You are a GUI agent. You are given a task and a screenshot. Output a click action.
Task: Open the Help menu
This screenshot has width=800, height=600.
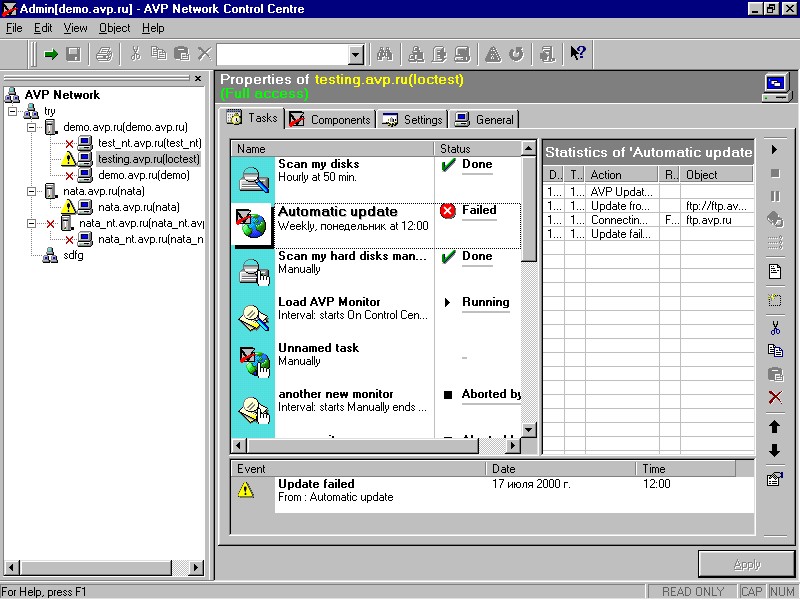coord(153,28)
